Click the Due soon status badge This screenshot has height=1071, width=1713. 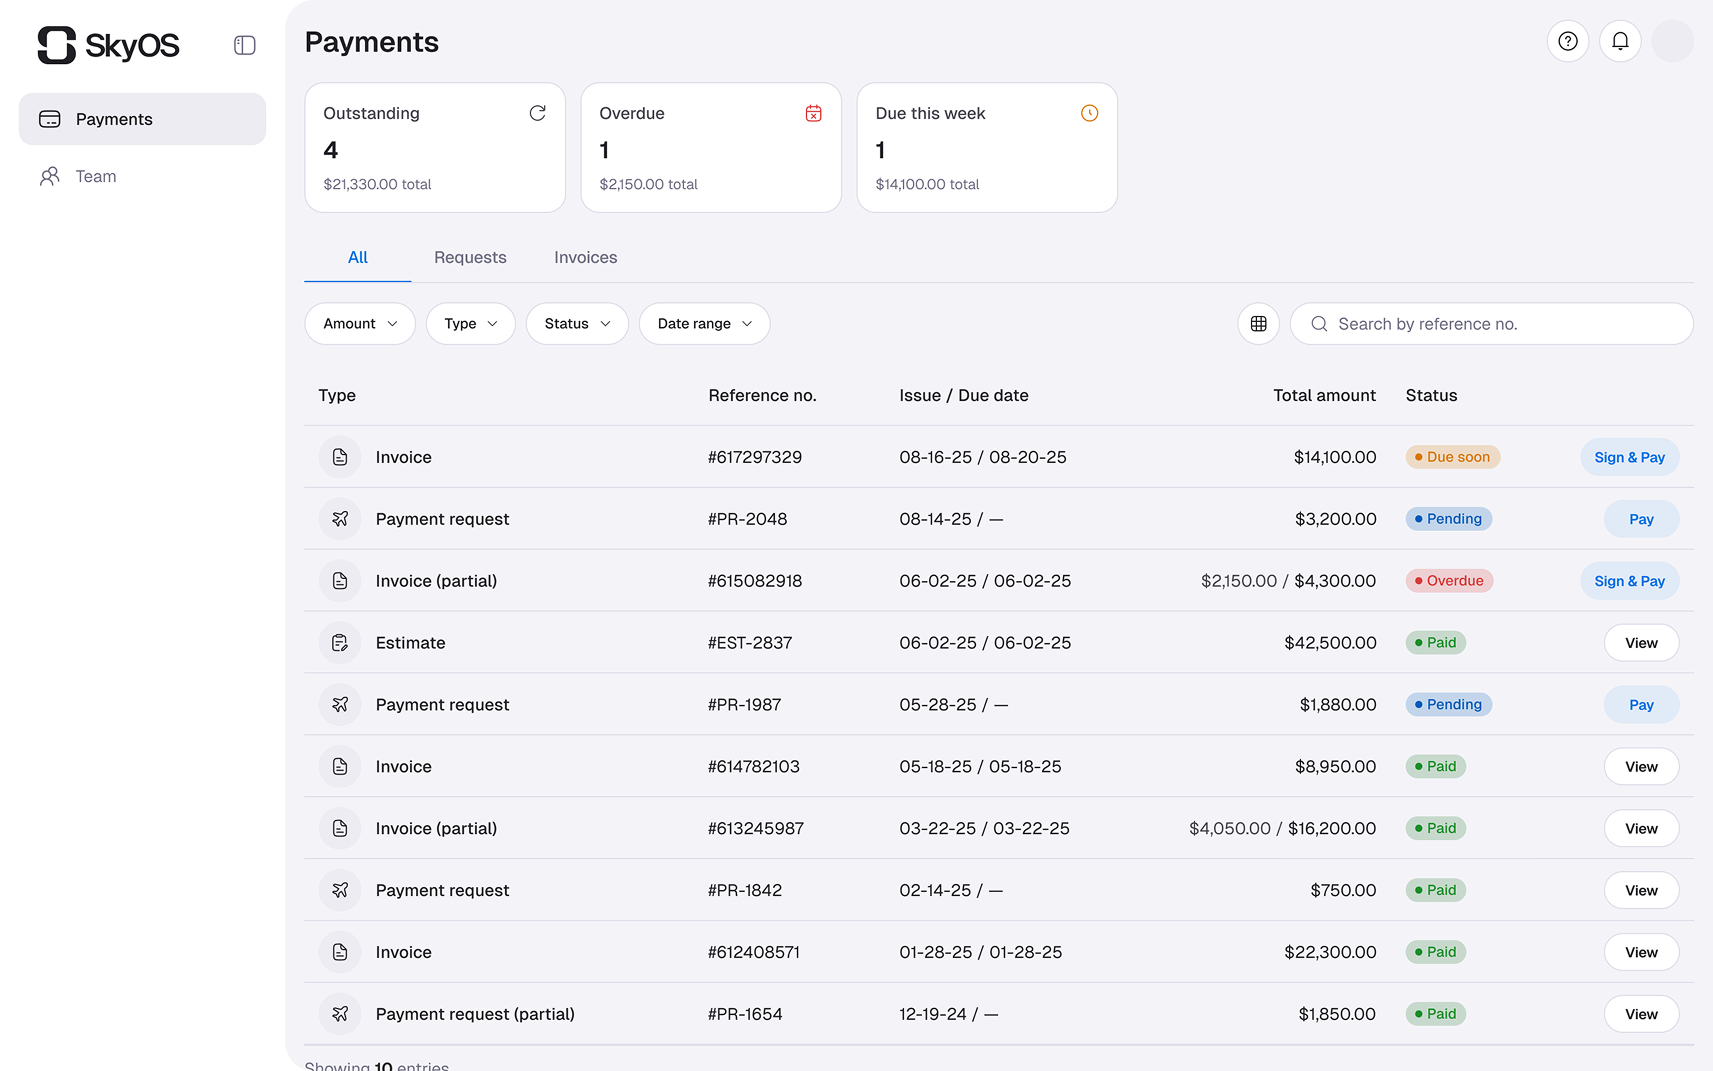1453,457
